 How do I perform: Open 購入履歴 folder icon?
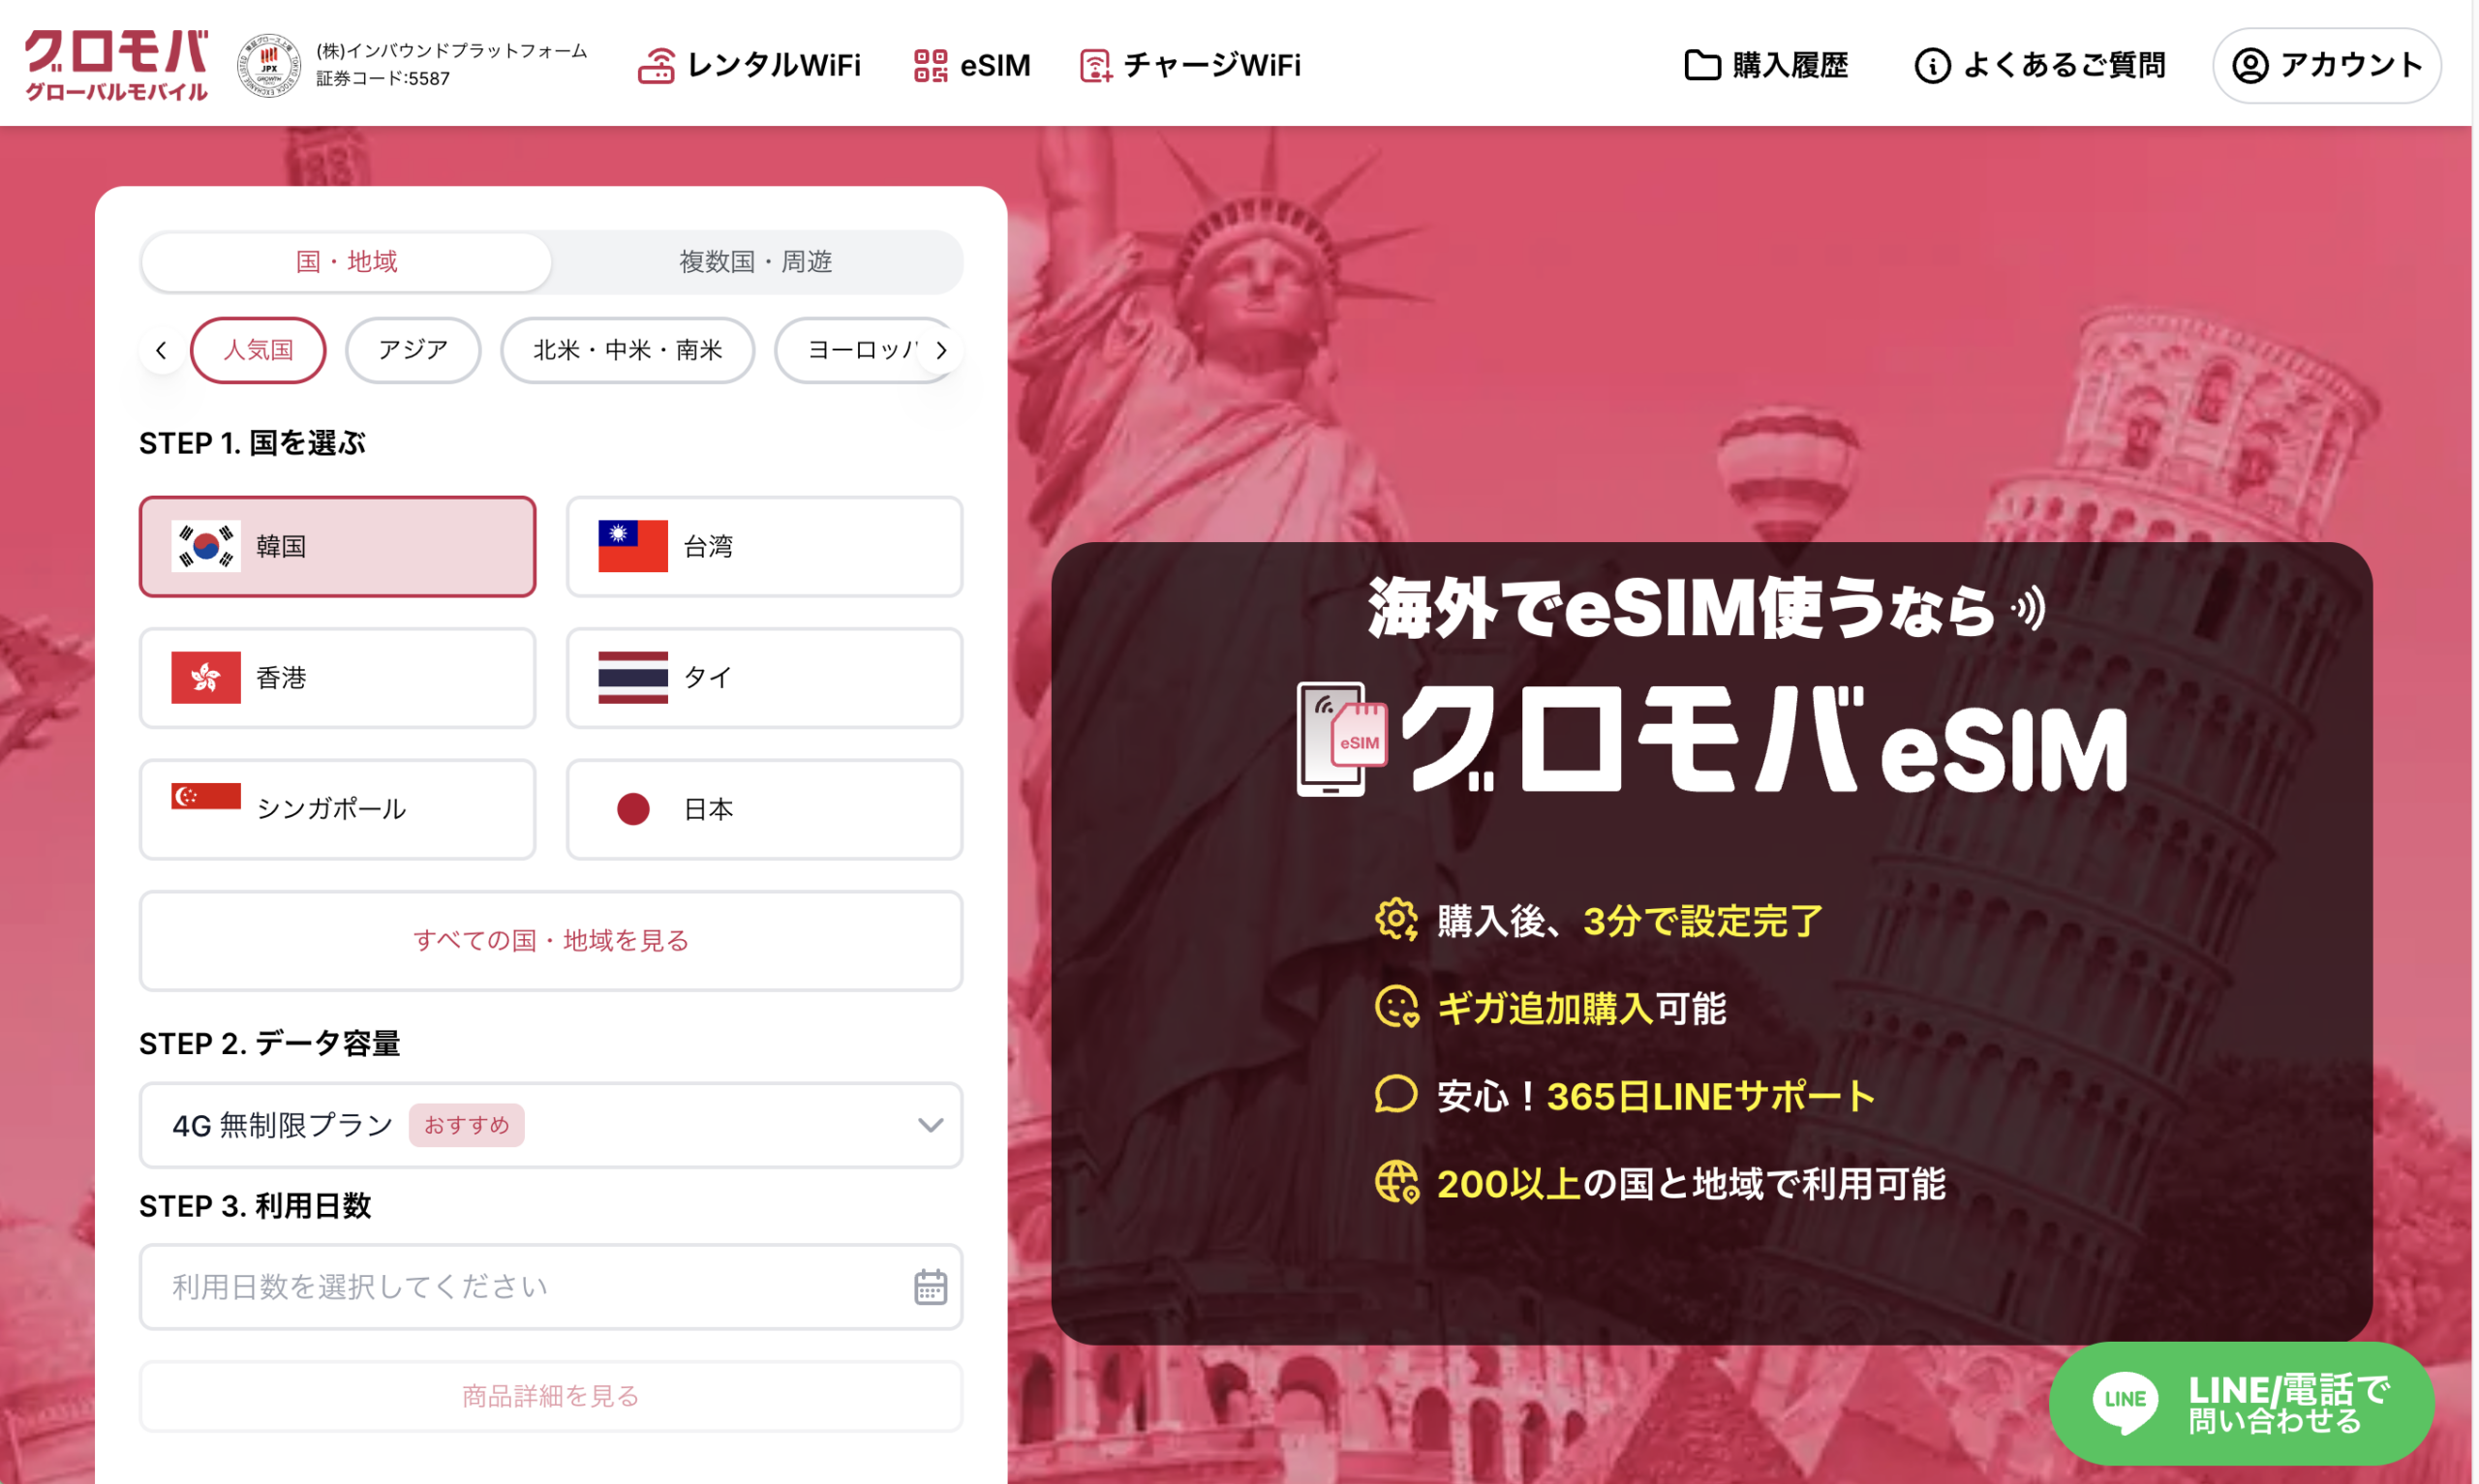pos(1701,66)
